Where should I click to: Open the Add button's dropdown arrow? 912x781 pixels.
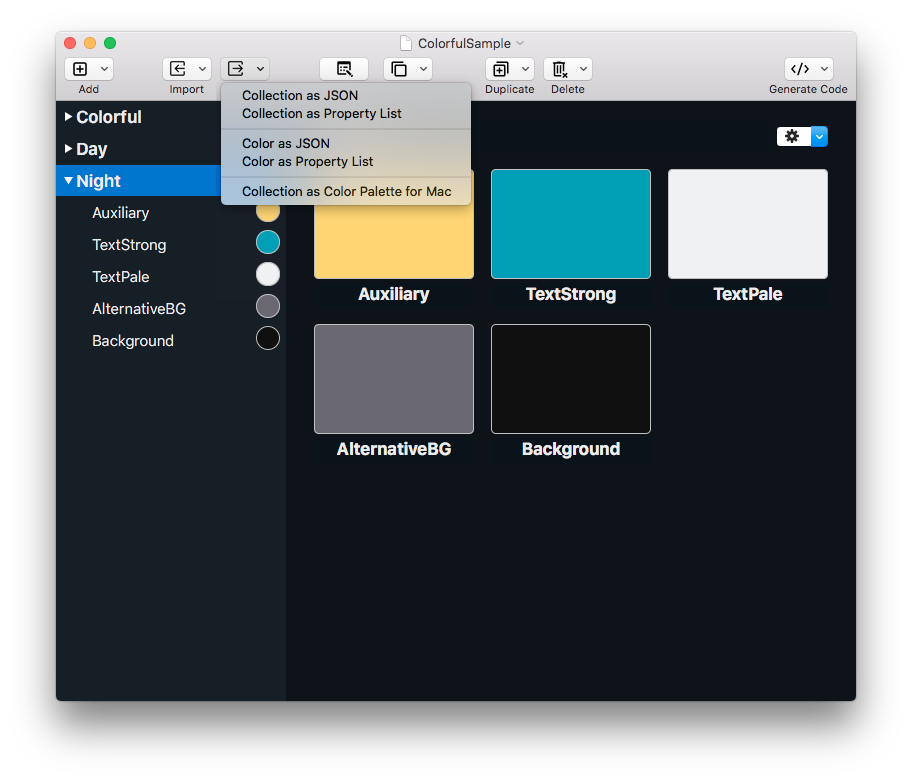pyautogui.click(x=102, y=68)
